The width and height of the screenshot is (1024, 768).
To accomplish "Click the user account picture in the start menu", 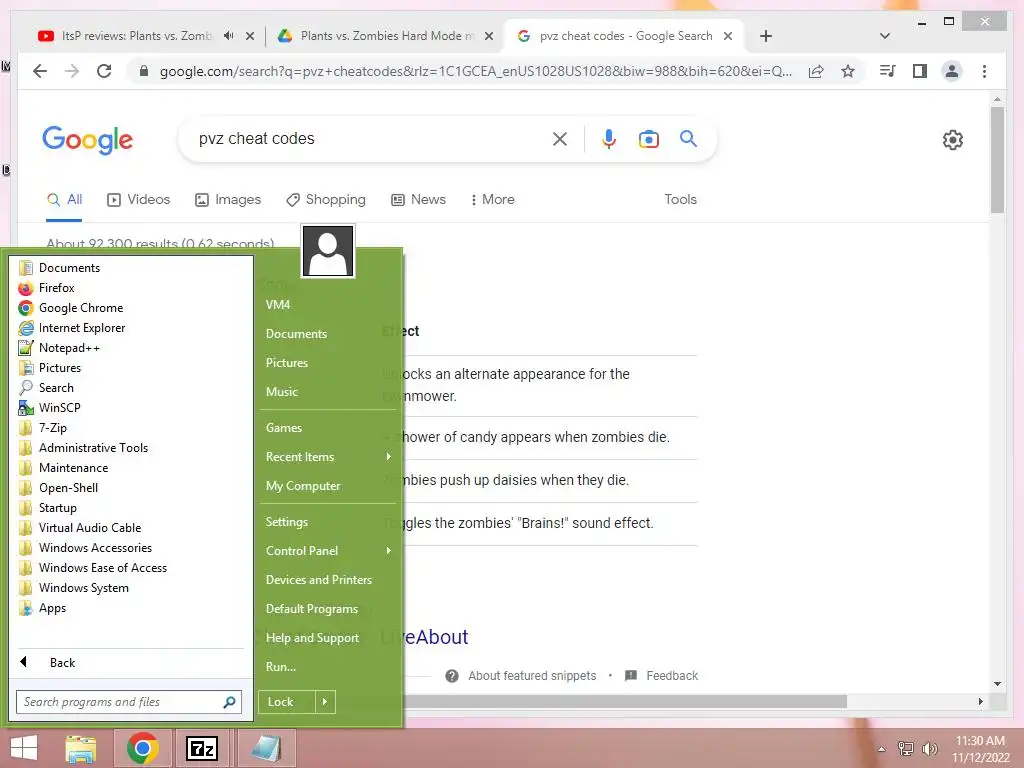I will [328, 251].
